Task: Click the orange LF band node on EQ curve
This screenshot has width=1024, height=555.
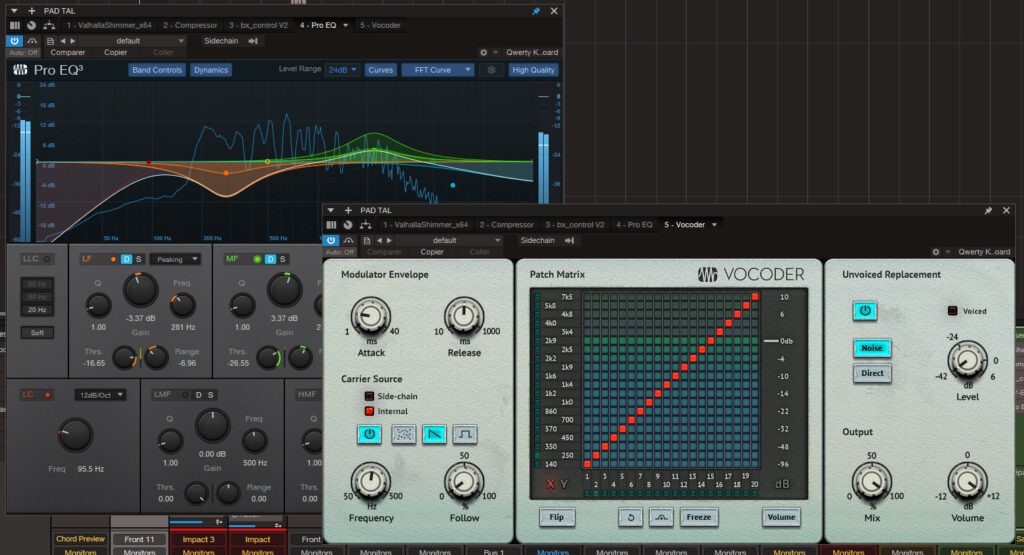Action: point(226,173)
